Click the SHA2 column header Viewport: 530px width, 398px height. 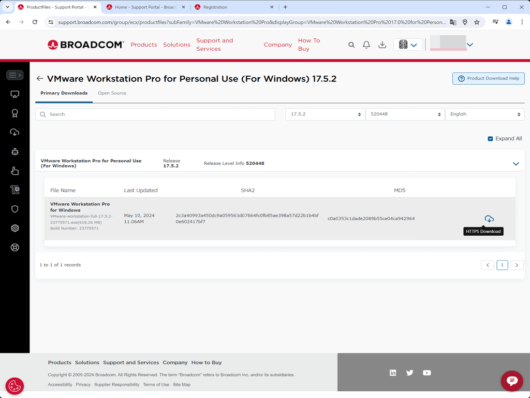point(248,190)
